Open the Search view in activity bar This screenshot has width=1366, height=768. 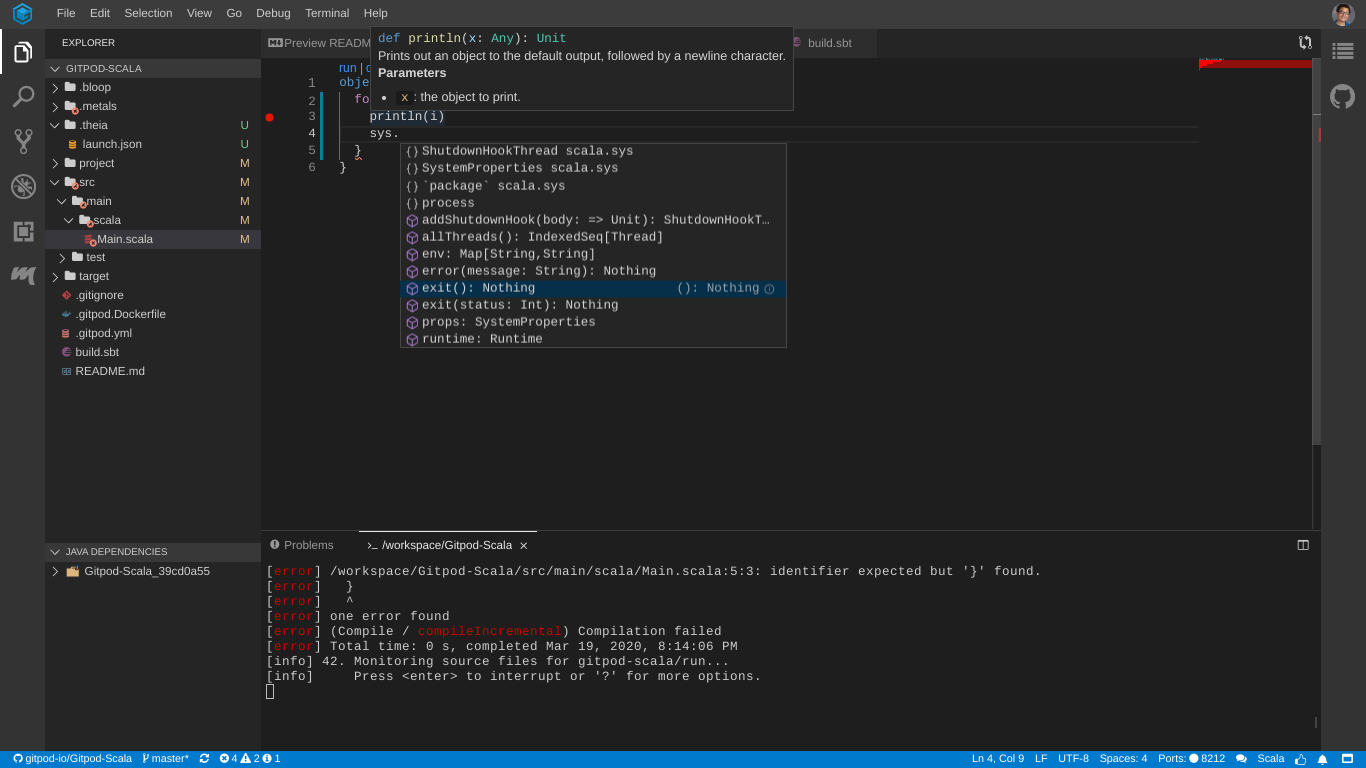point(23,97)
